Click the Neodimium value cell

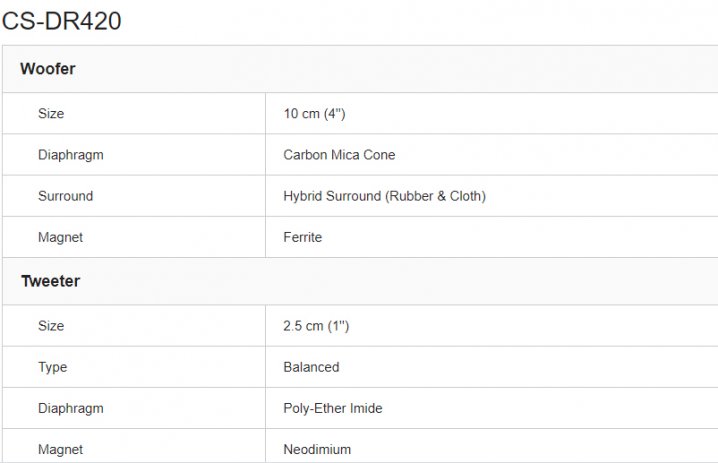click(317, 449)
